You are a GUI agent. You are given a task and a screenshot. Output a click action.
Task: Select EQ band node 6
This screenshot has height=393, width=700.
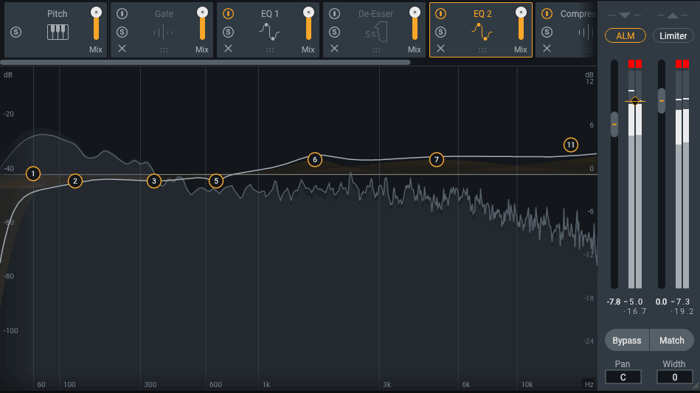point(315,159)
